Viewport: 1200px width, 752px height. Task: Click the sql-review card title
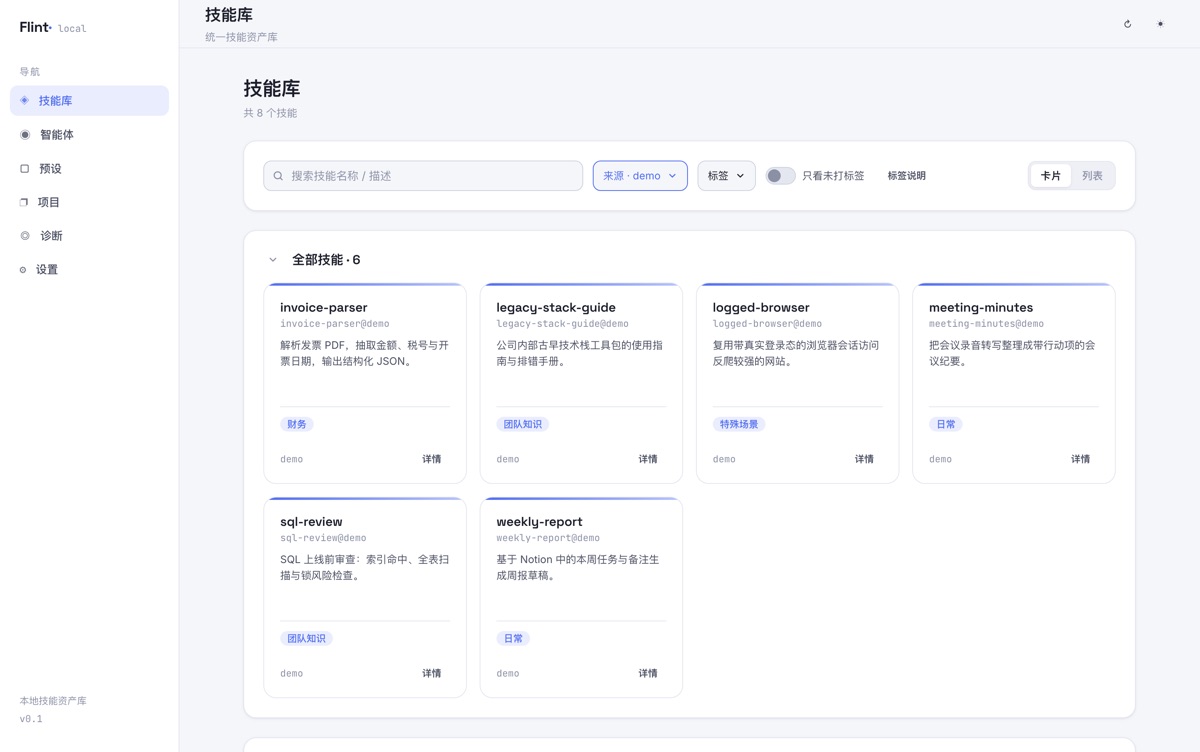(311, 521)
